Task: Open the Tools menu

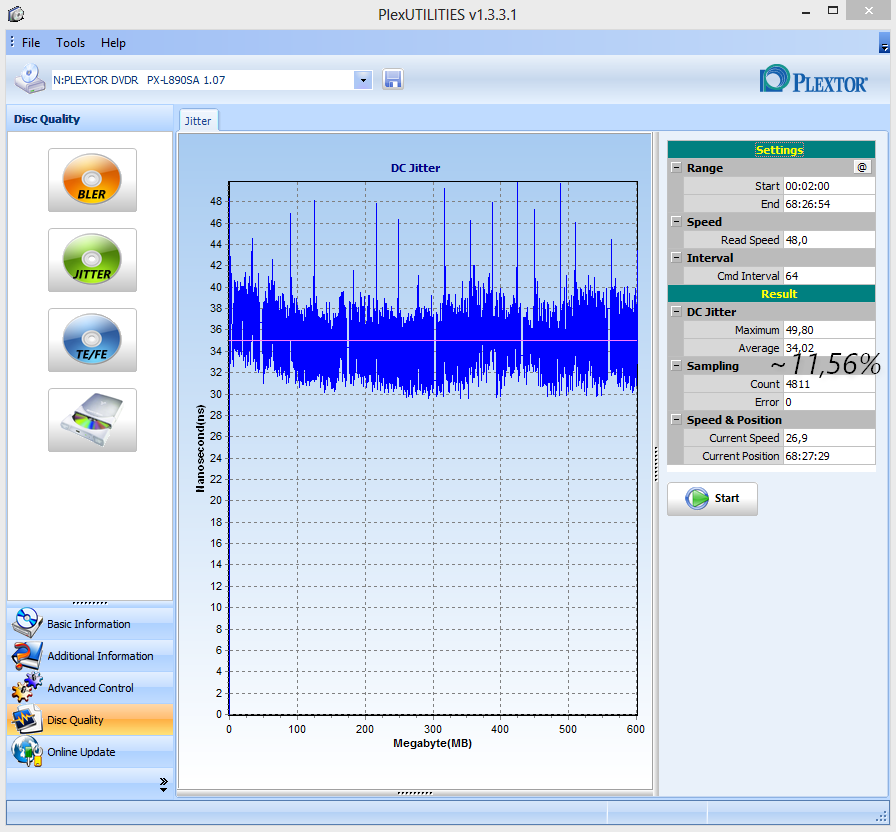Action: click(70, 43)
